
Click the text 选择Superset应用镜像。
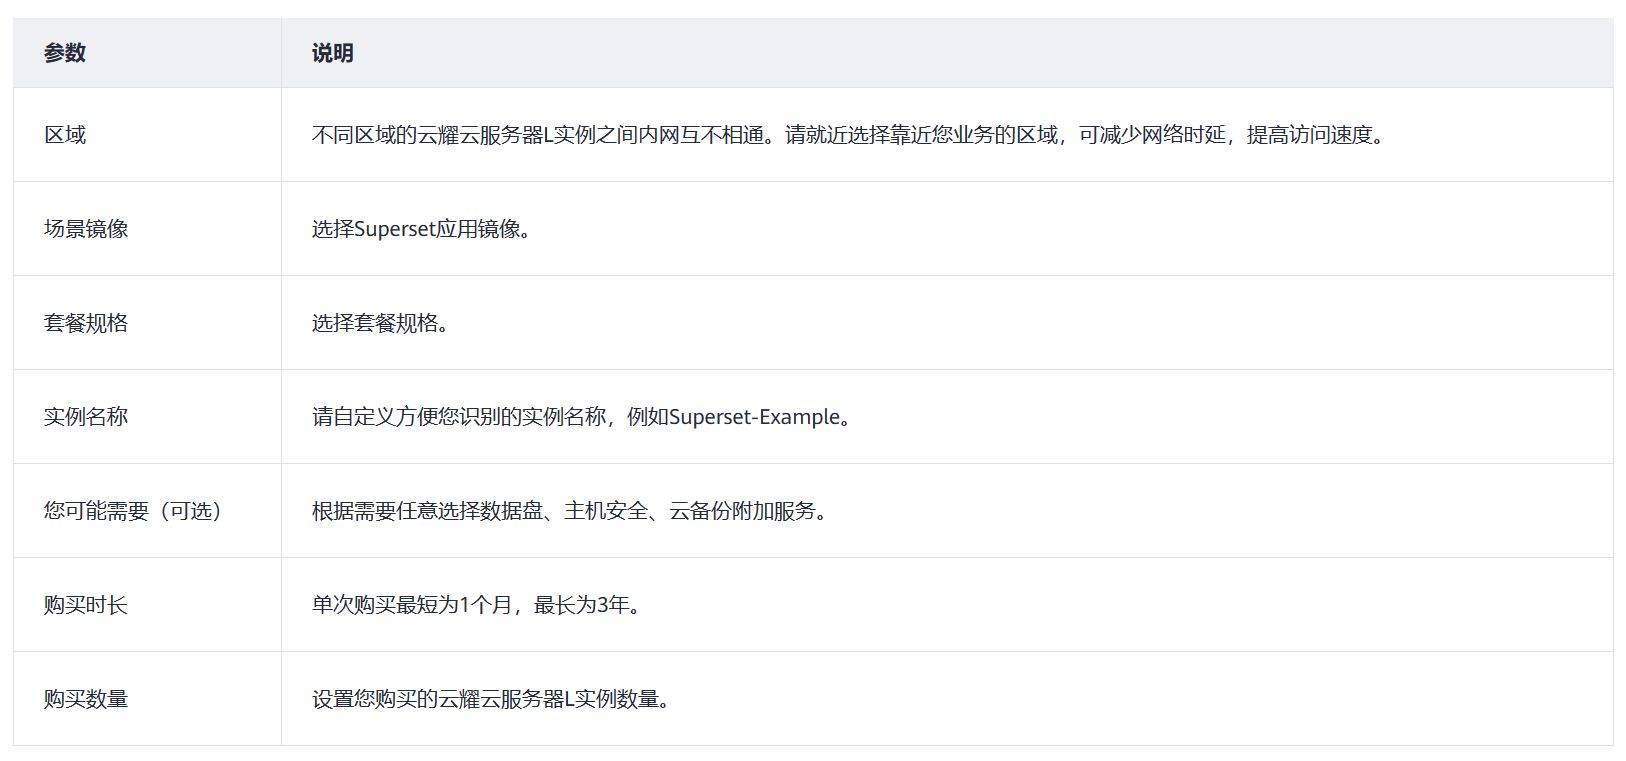[424, 229]
